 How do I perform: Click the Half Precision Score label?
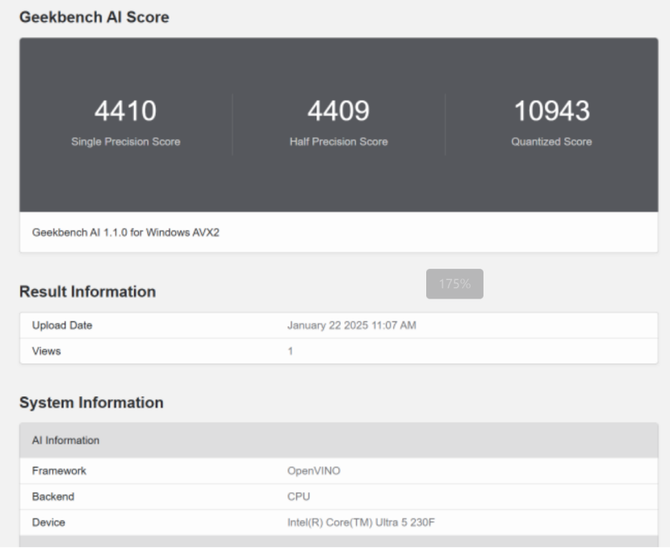tap(338, 141)
